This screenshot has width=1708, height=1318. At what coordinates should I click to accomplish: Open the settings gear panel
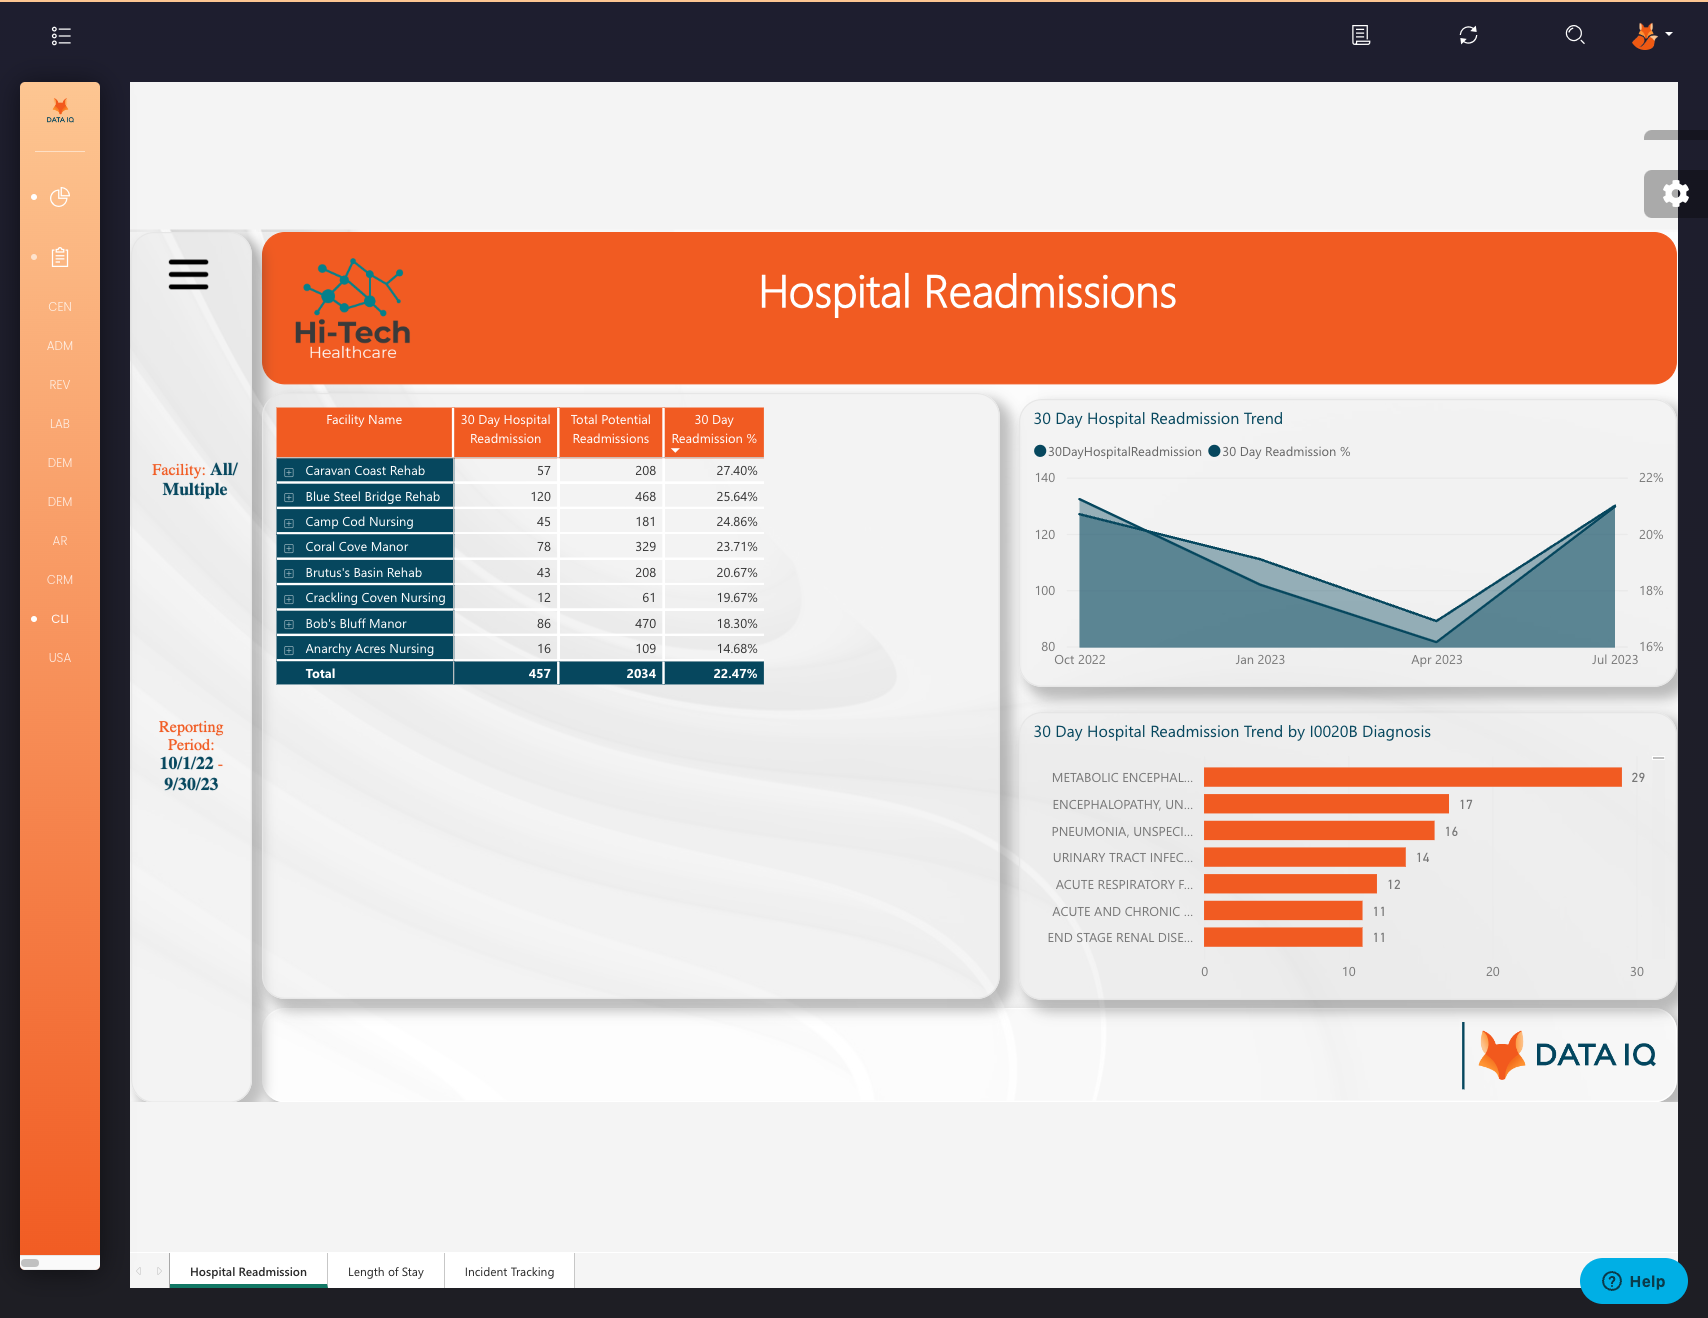point(1676,193)
